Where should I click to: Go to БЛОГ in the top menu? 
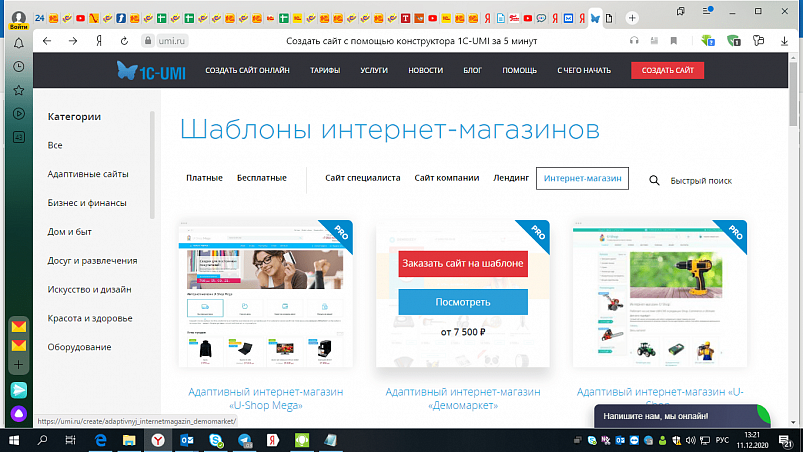[473, 70]
